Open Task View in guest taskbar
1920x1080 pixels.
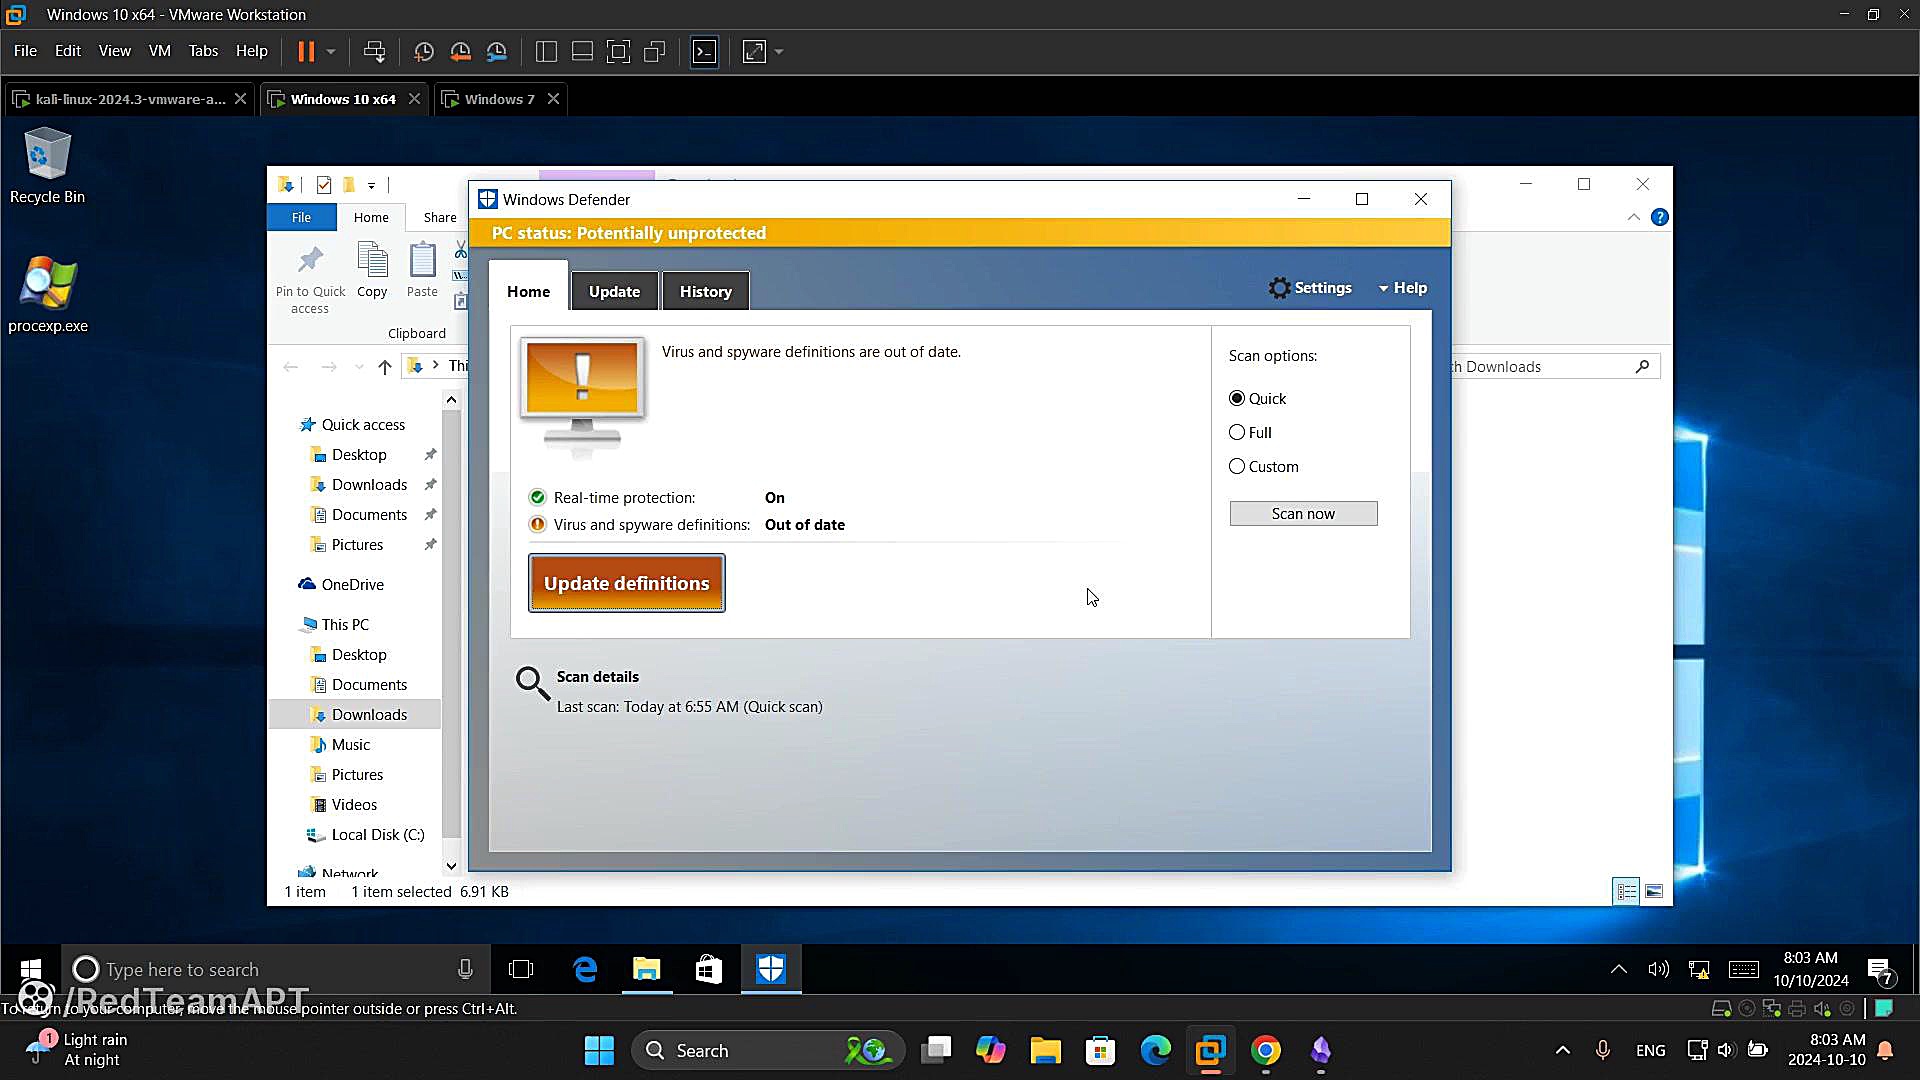coord(521,969)
